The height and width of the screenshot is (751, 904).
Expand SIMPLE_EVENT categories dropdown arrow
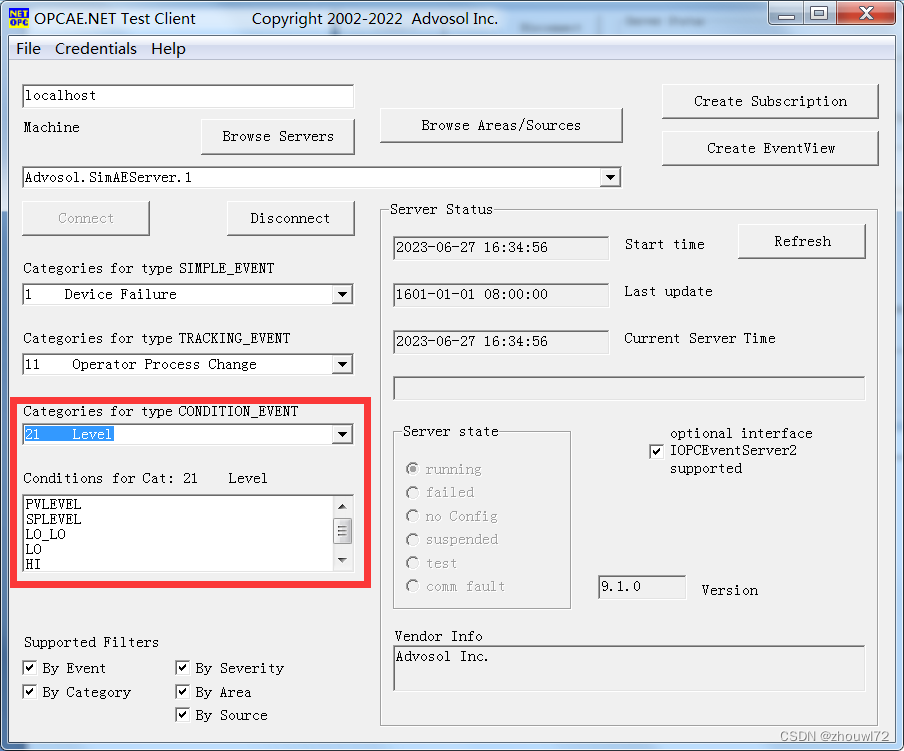pos(342,295)
